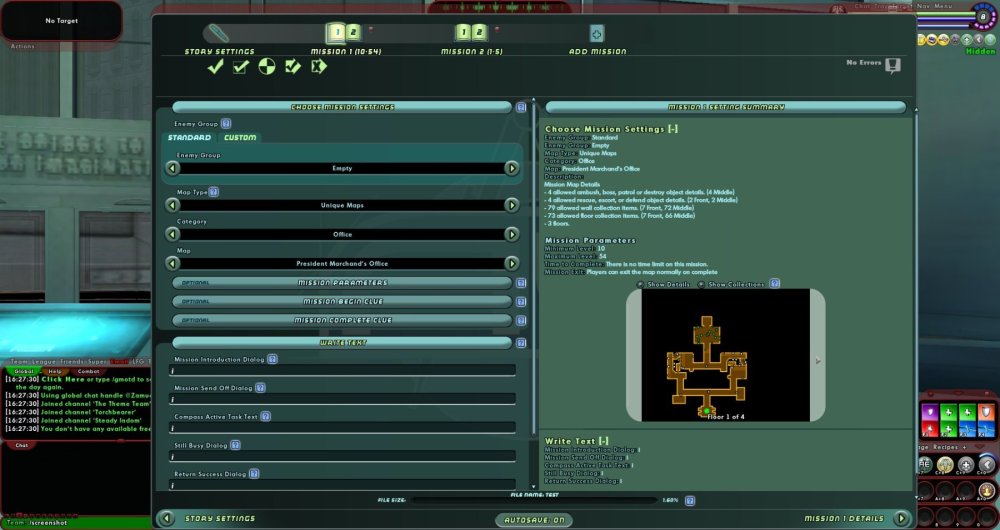Open help next to Write Text header
The width and height of the screenshot is (1000, 530).
coord(521,343)
